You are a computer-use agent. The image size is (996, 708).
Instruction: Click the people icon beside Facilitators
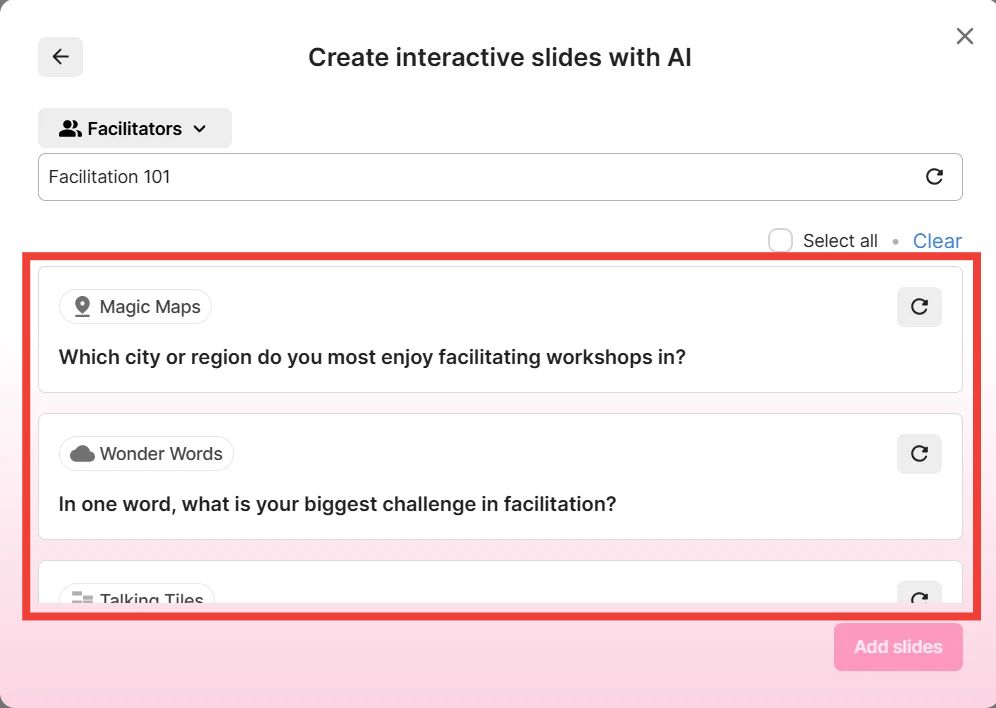tap(70, 129)
